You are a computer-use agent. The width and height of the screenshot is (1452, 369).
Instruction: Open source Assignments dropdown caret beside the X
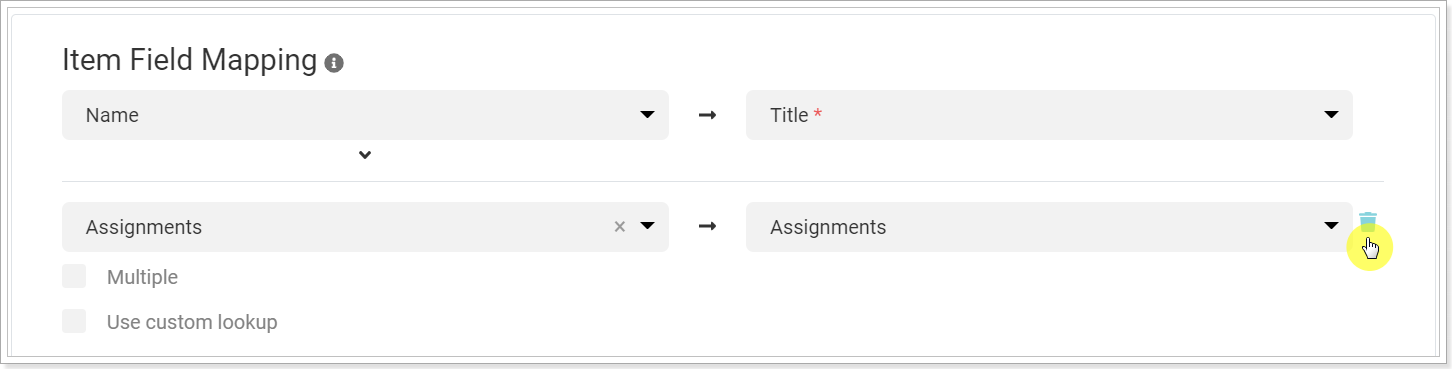(647, 227)
